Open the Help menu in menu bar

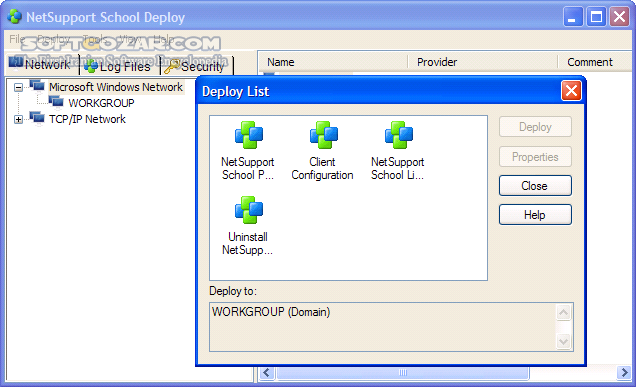click(x=164, y=39)
